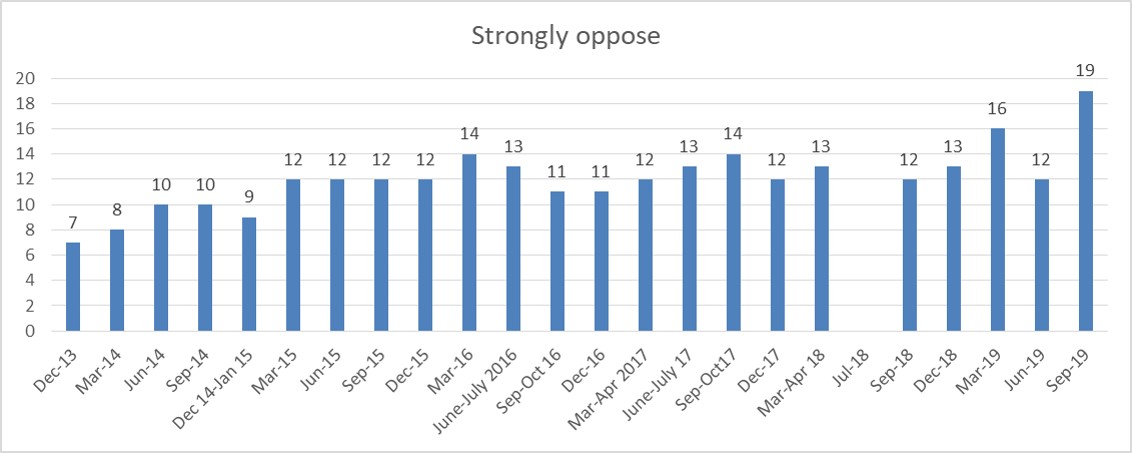Select the data label "16"
Viewport: 1132px width, 453px height.
point(997,109)
